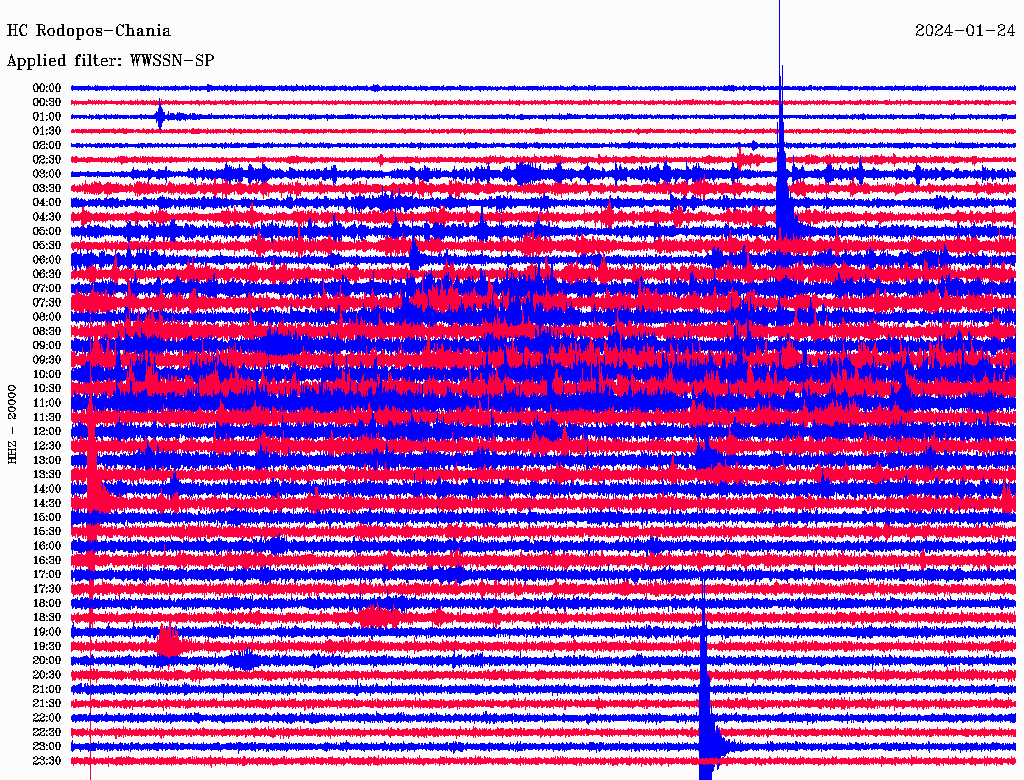Click the red event burst on 18:30 trace

[379, 617]
